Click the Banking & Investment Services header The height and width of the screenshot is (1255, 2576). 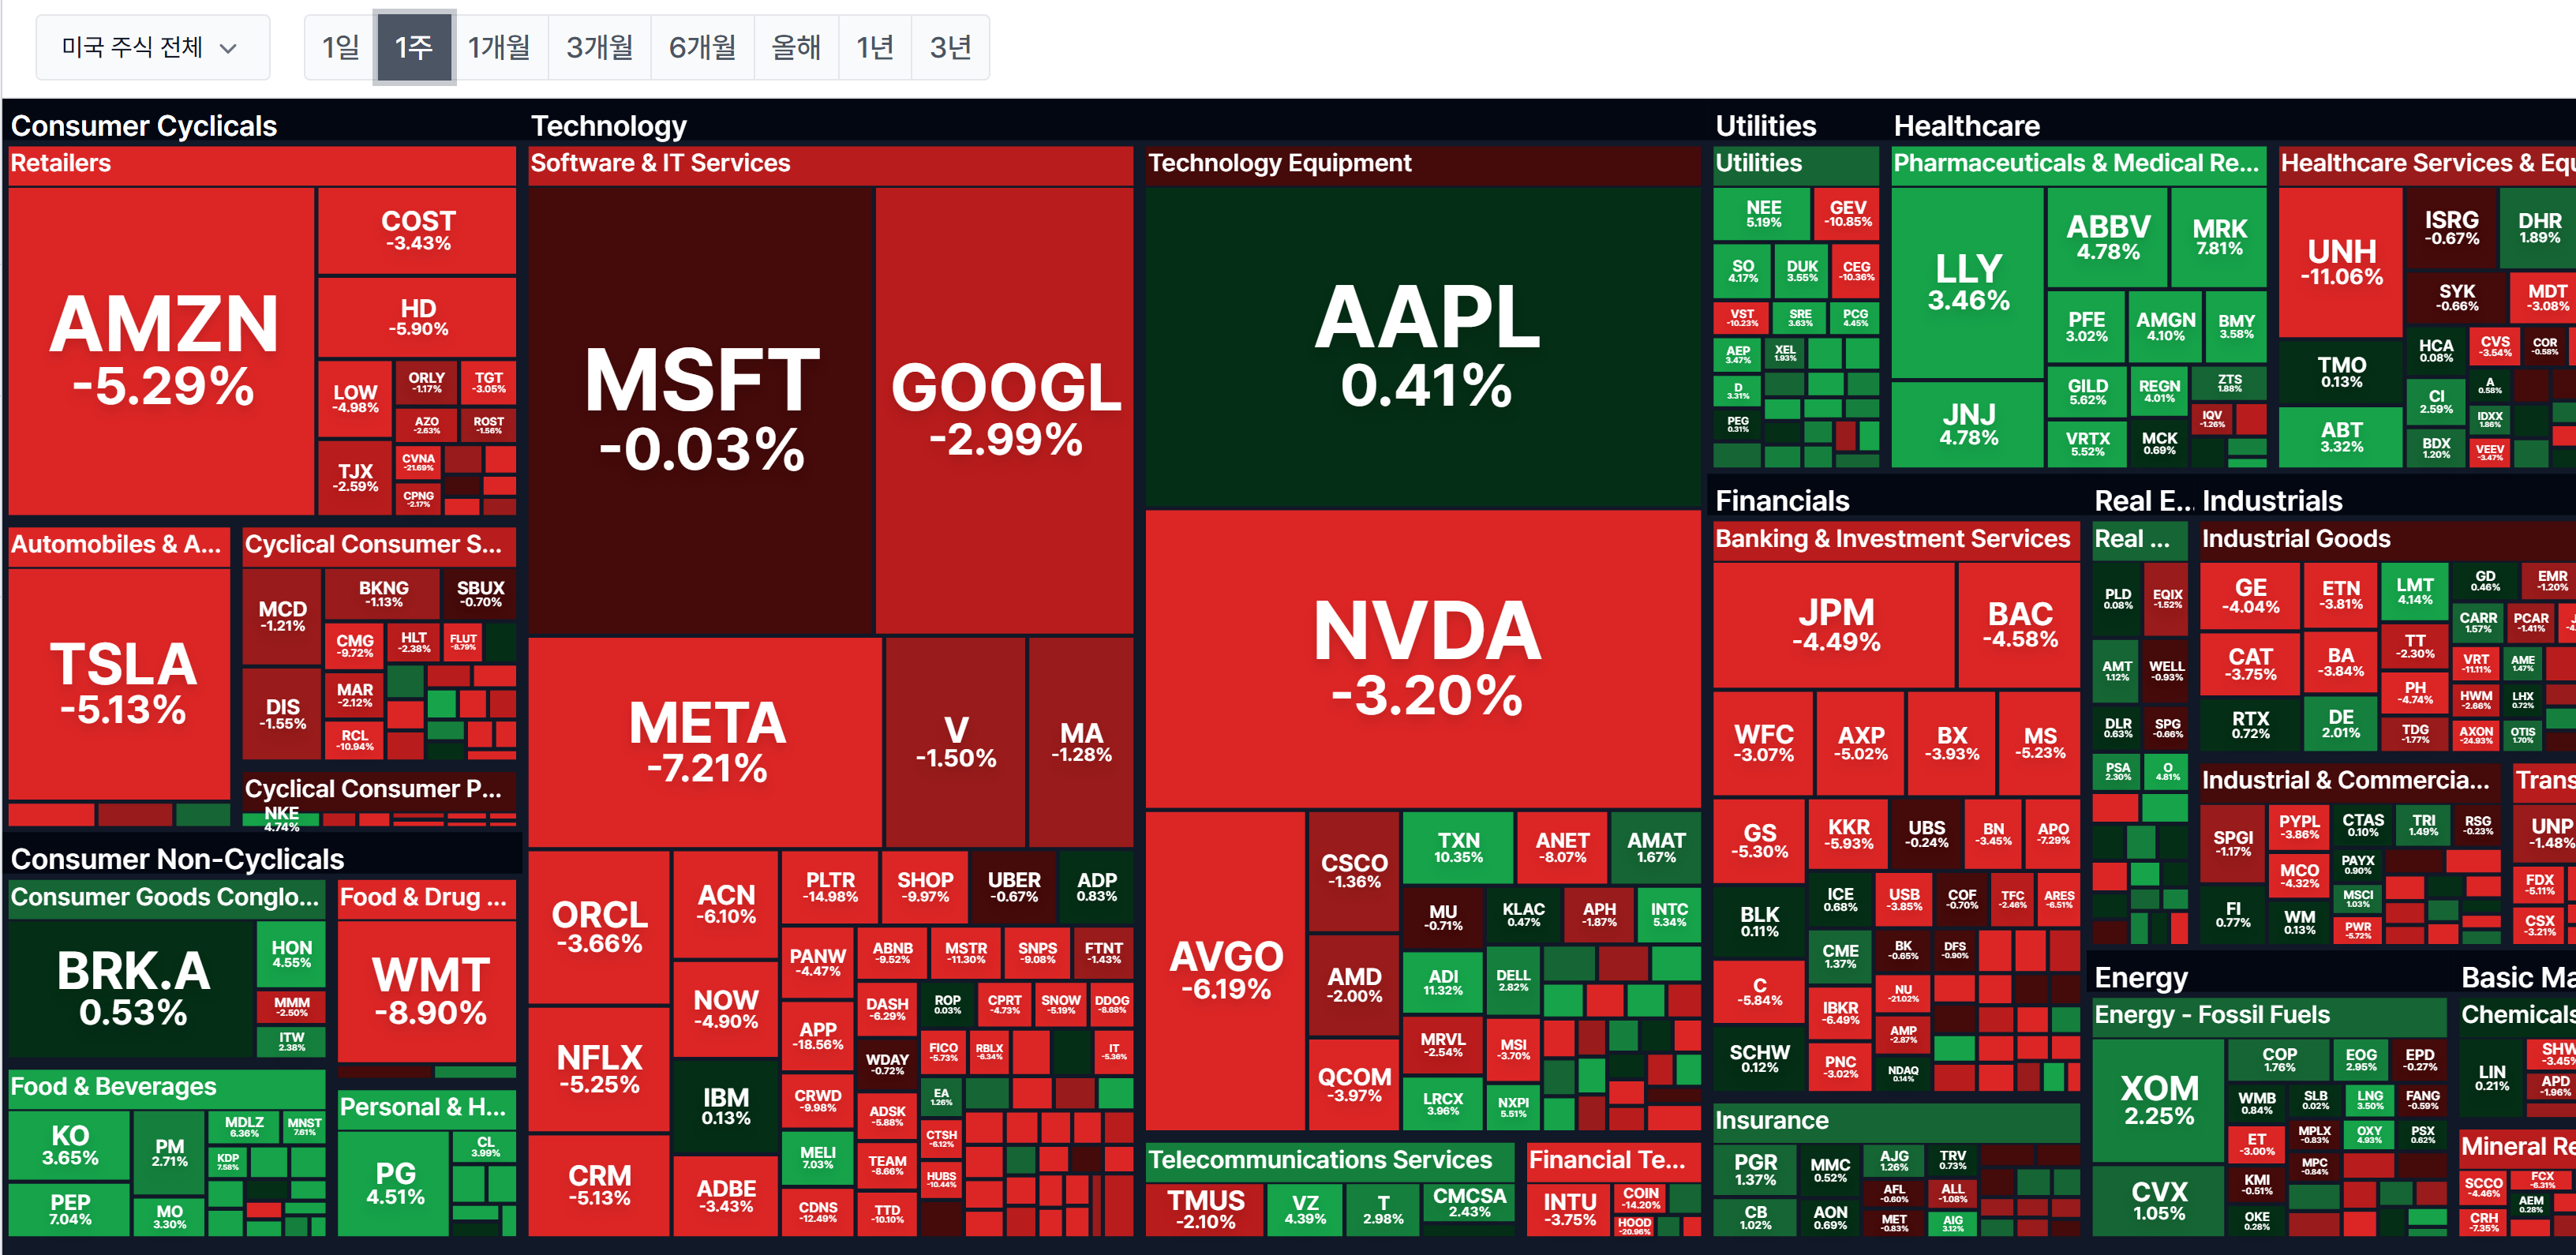click(x=1891, y=539)
